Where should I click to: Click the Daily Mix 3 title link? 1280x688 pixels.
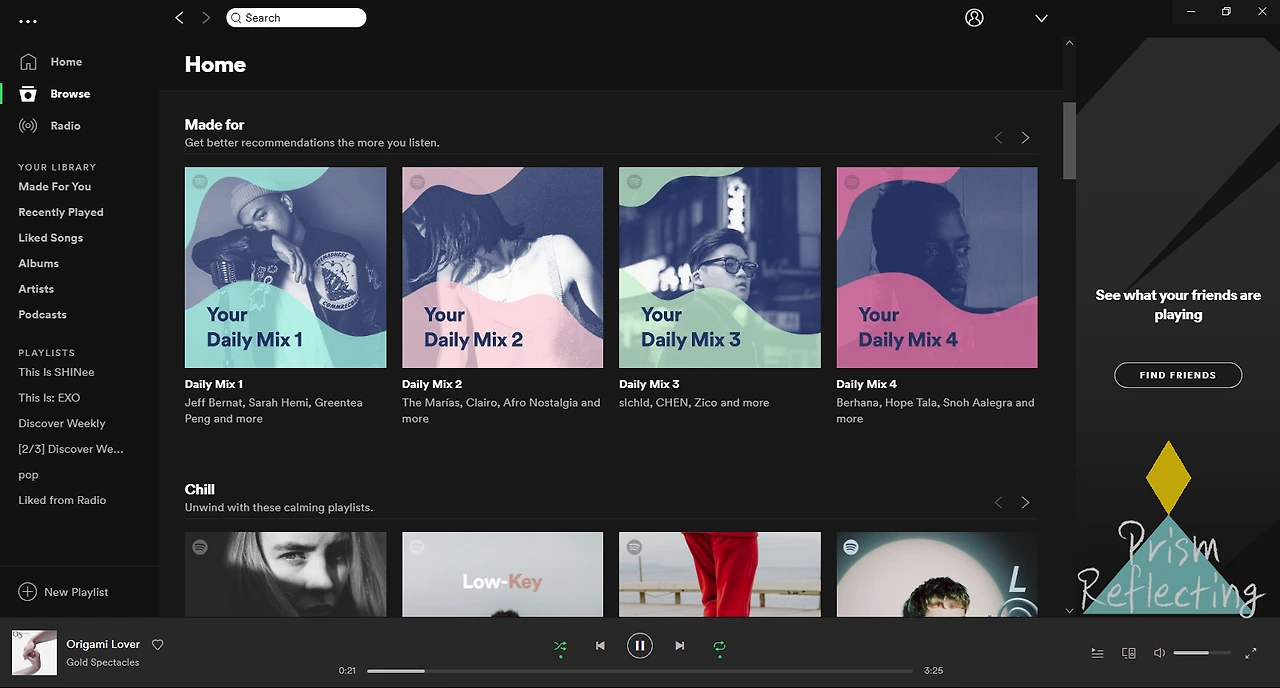click(x=649, y=384)
